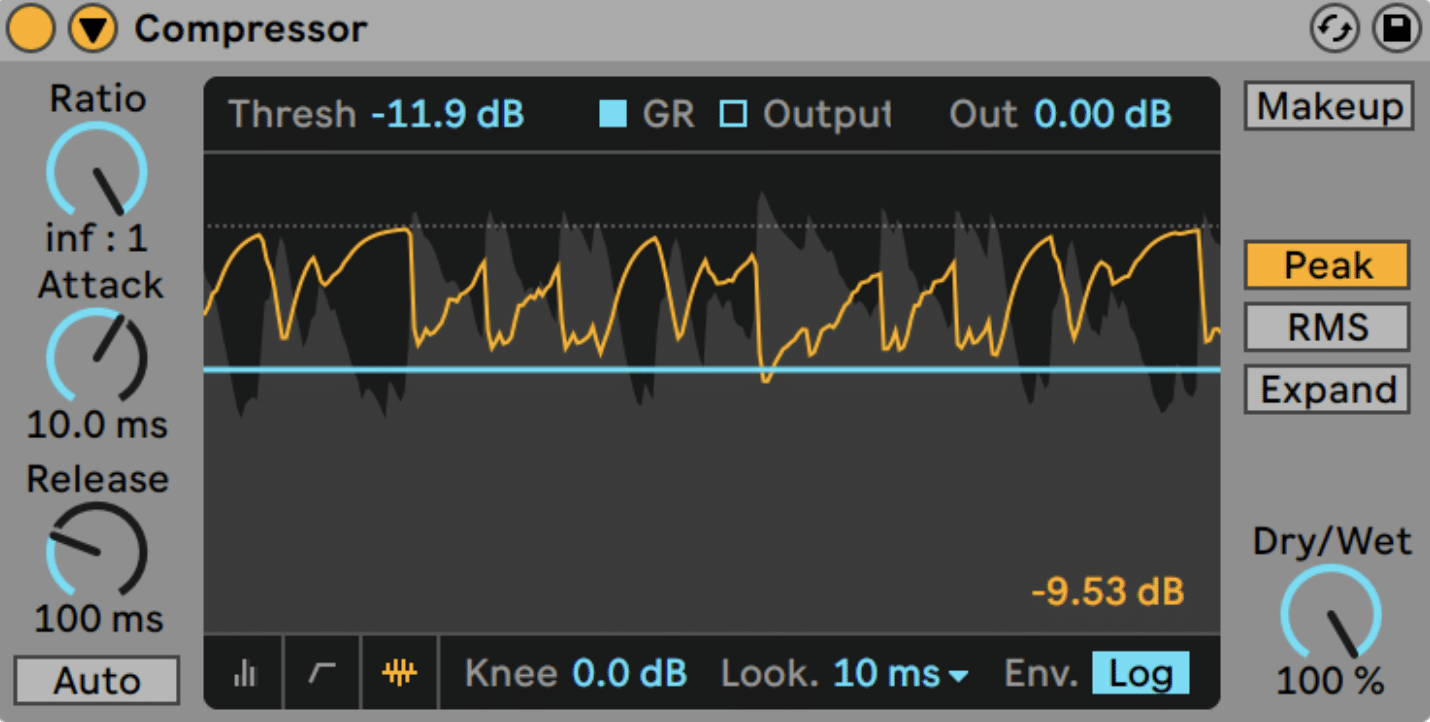Viewport: 1430px width, 722px height.
Task: Click the Thresh -11.9 dB value
Action: [x=448, y=115]
